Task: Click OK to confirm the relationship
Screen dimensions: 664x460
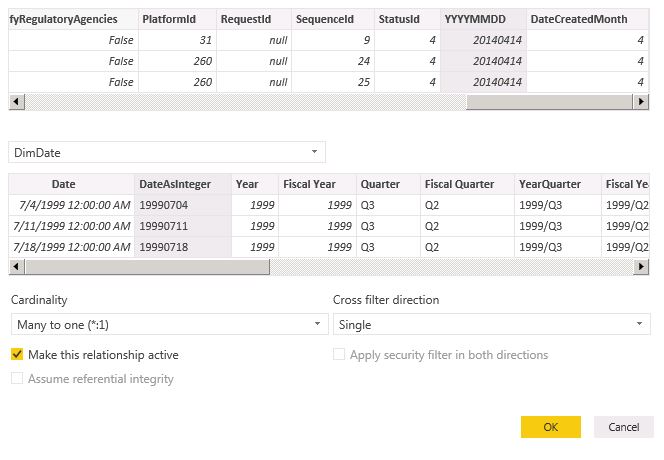Action: point(550,427)
